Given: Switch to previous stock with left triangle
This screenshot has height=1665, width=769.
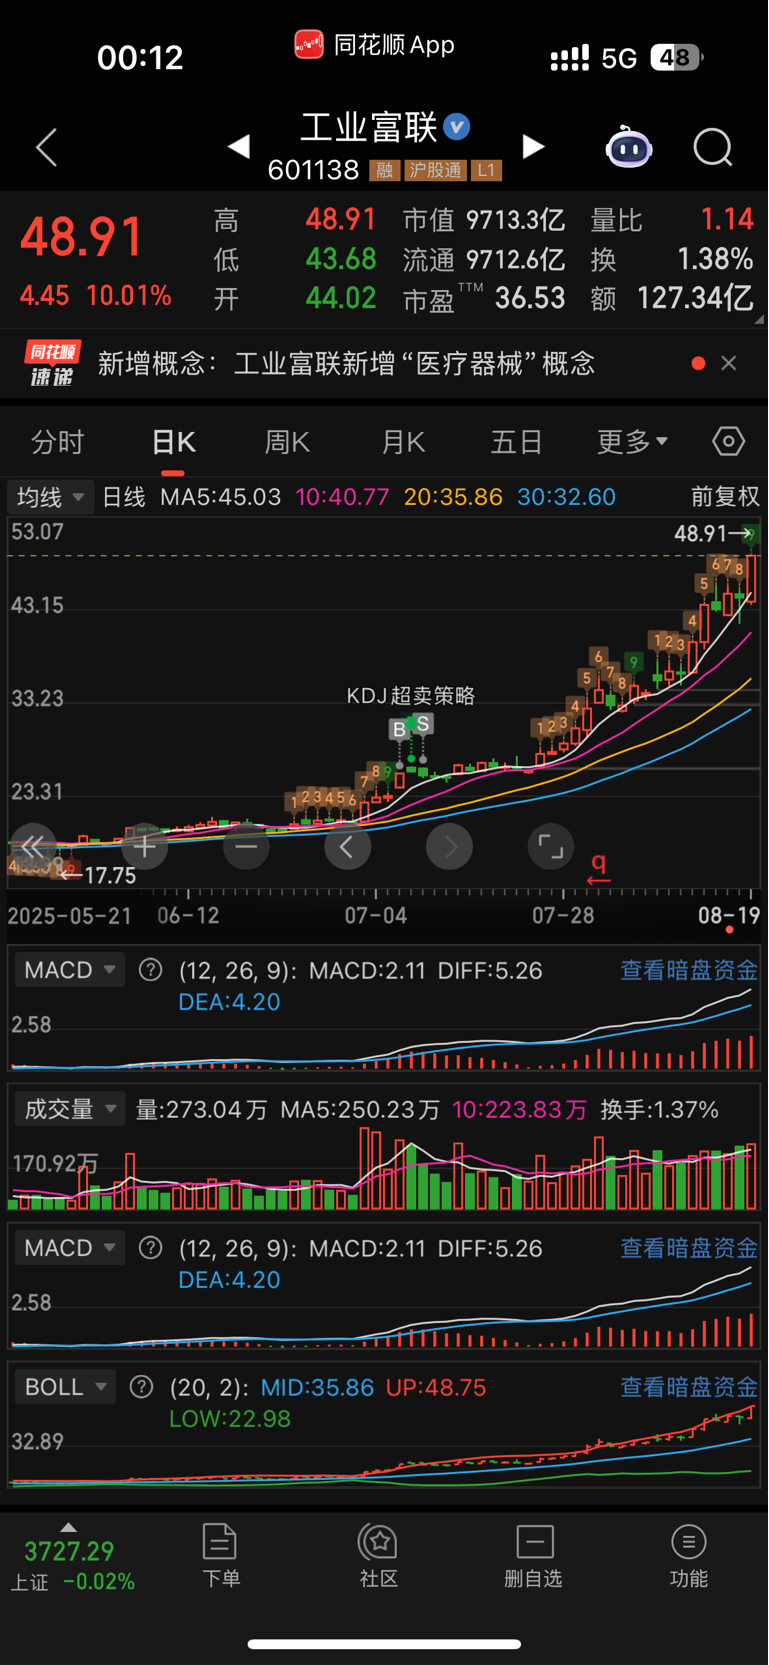Looking at the screenshot, I should point(239,147).
